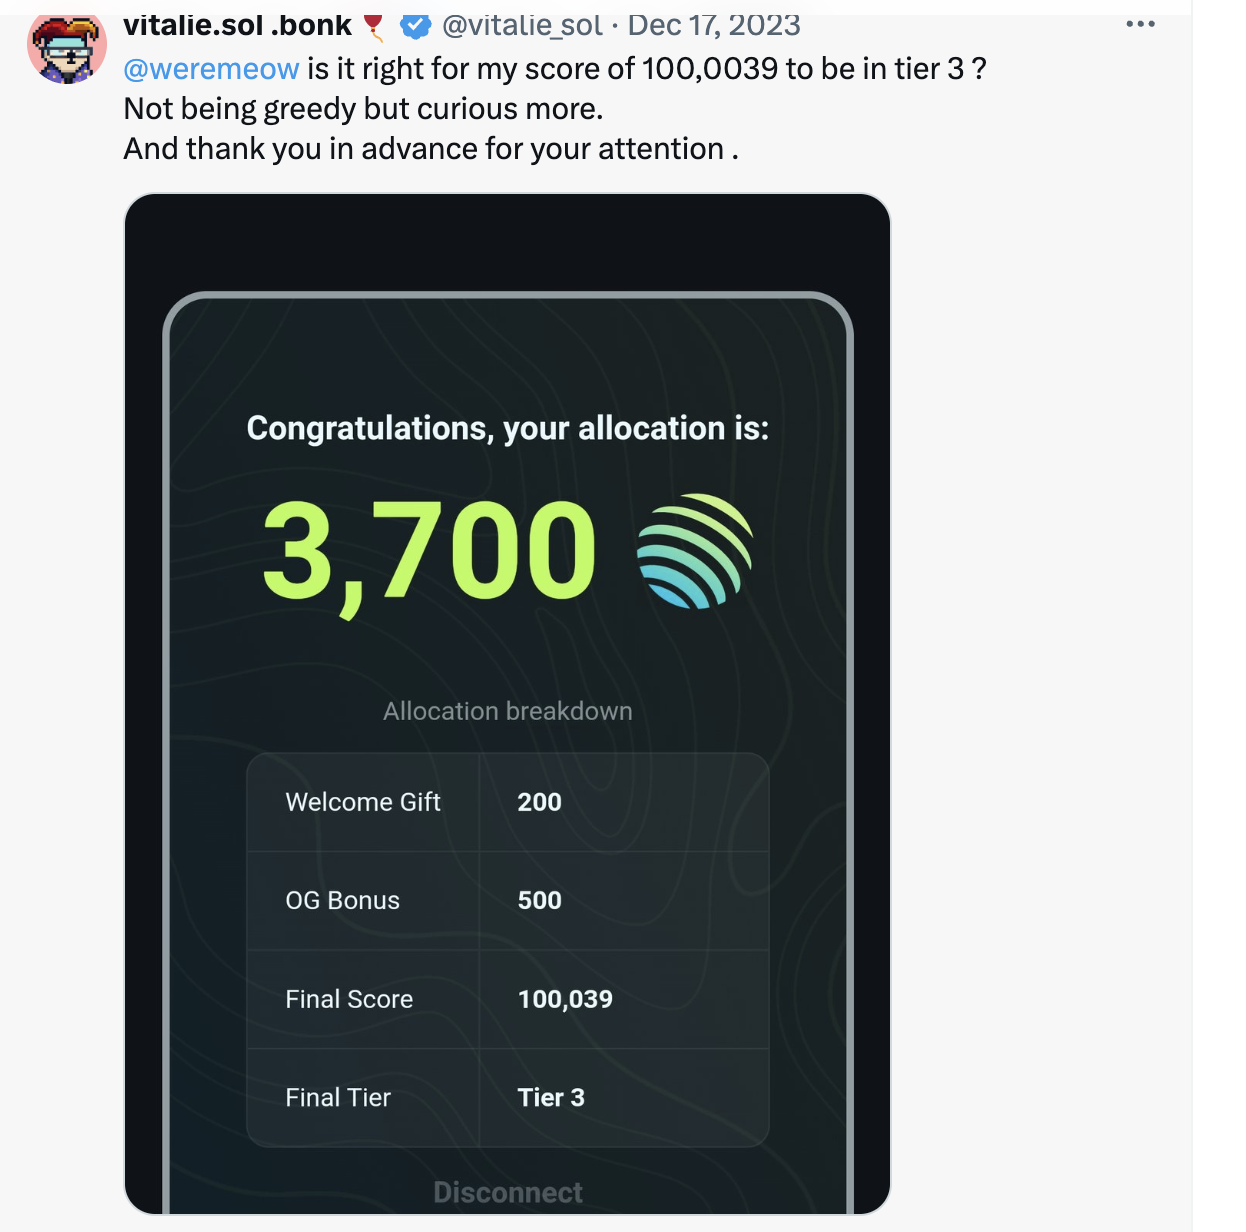Click the Final Tier row label
Viewport: 1246px width, 1232px height.
[338, 1098]
